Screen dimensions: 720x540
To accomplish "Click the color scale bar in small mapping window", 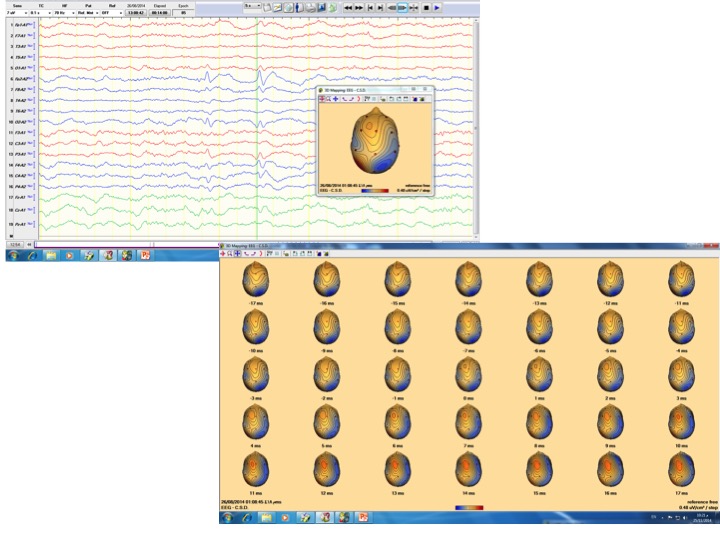I will (376, 189).
